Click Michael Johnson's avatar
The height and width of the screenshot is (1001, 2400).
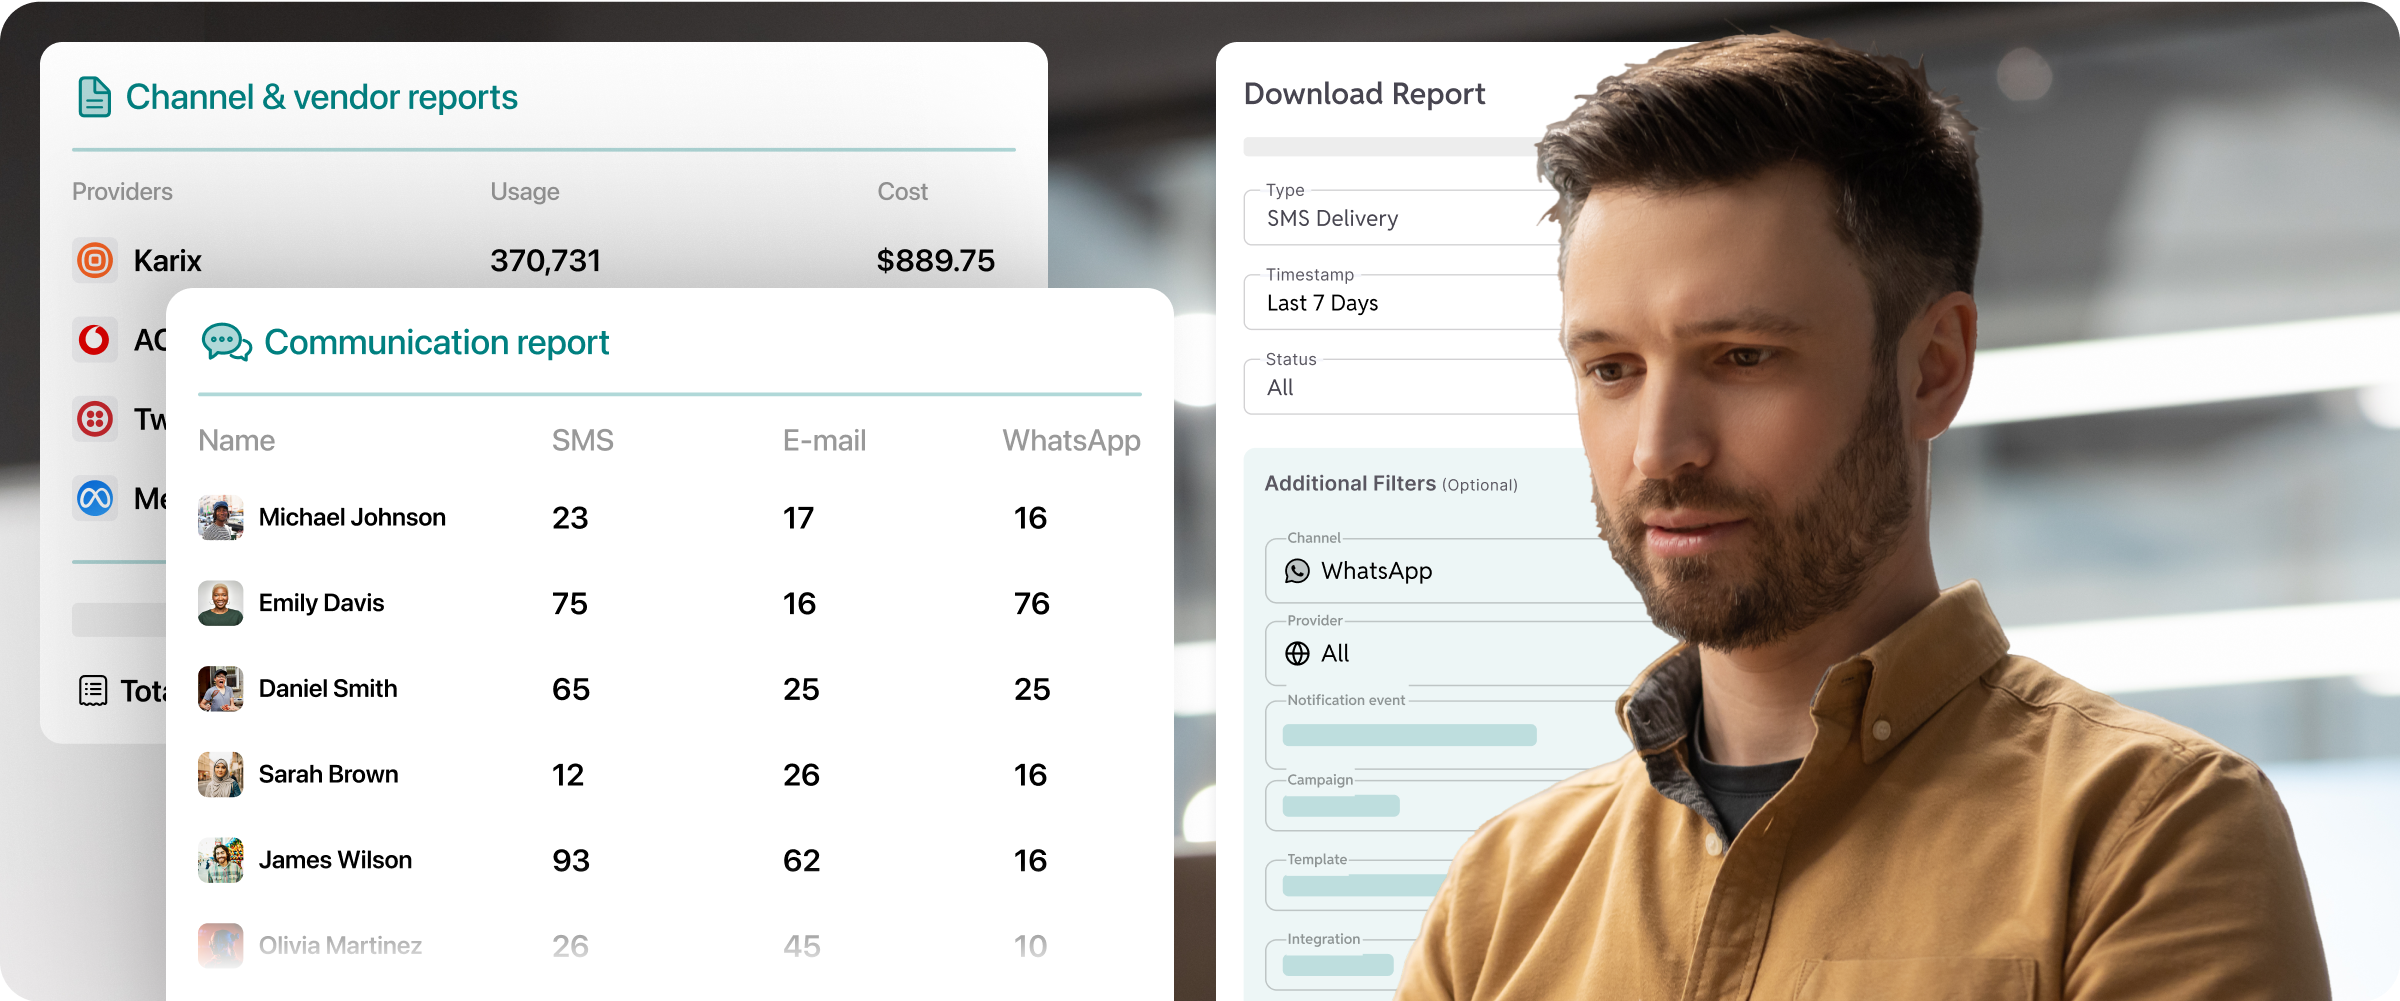pos(220,517)
